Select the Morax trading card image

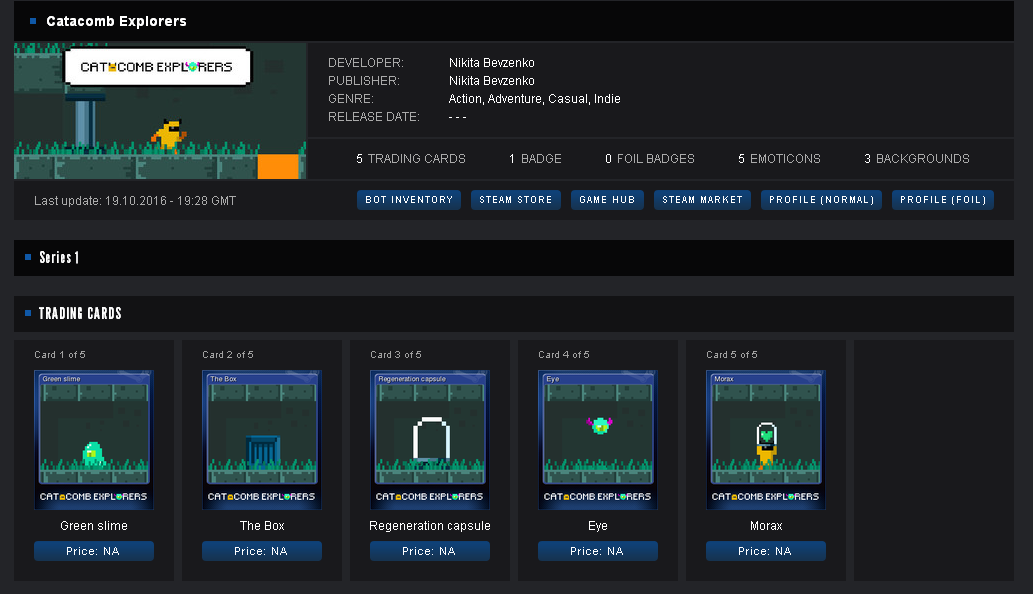click(x=766, y=439)
